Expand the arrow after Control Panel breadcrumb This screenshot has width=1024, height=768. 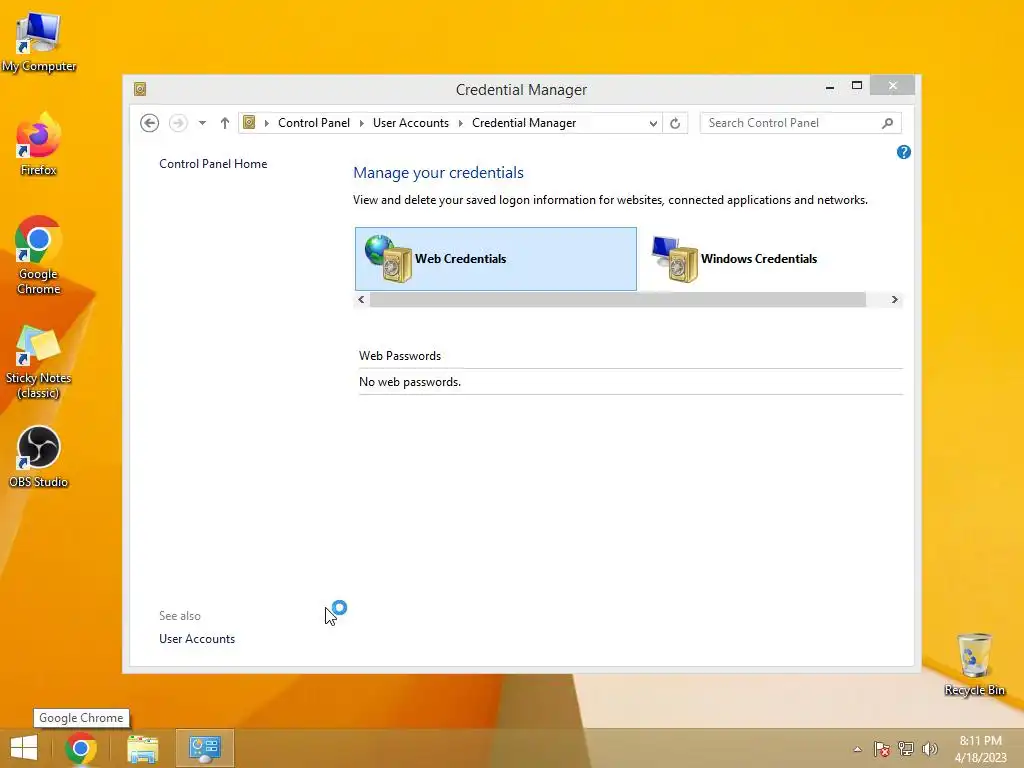point(362,123)
